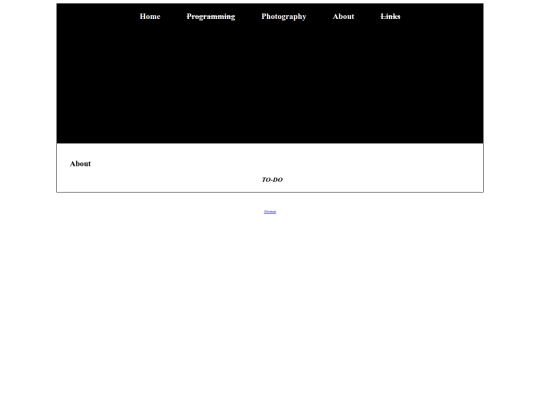
Task: Click the italic TO-DO text
Action: click(272, 179)
